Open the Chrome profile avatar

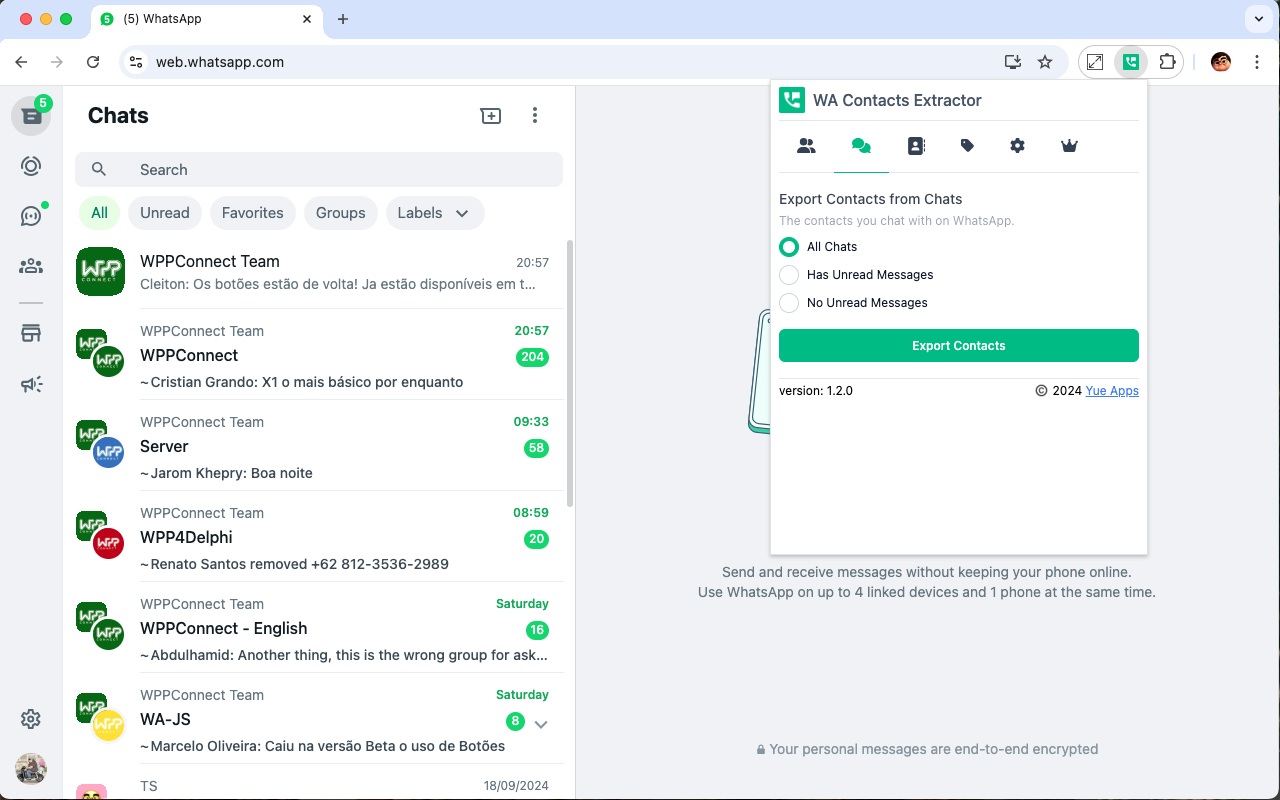pyautogui.click(x=1221, y=62)
